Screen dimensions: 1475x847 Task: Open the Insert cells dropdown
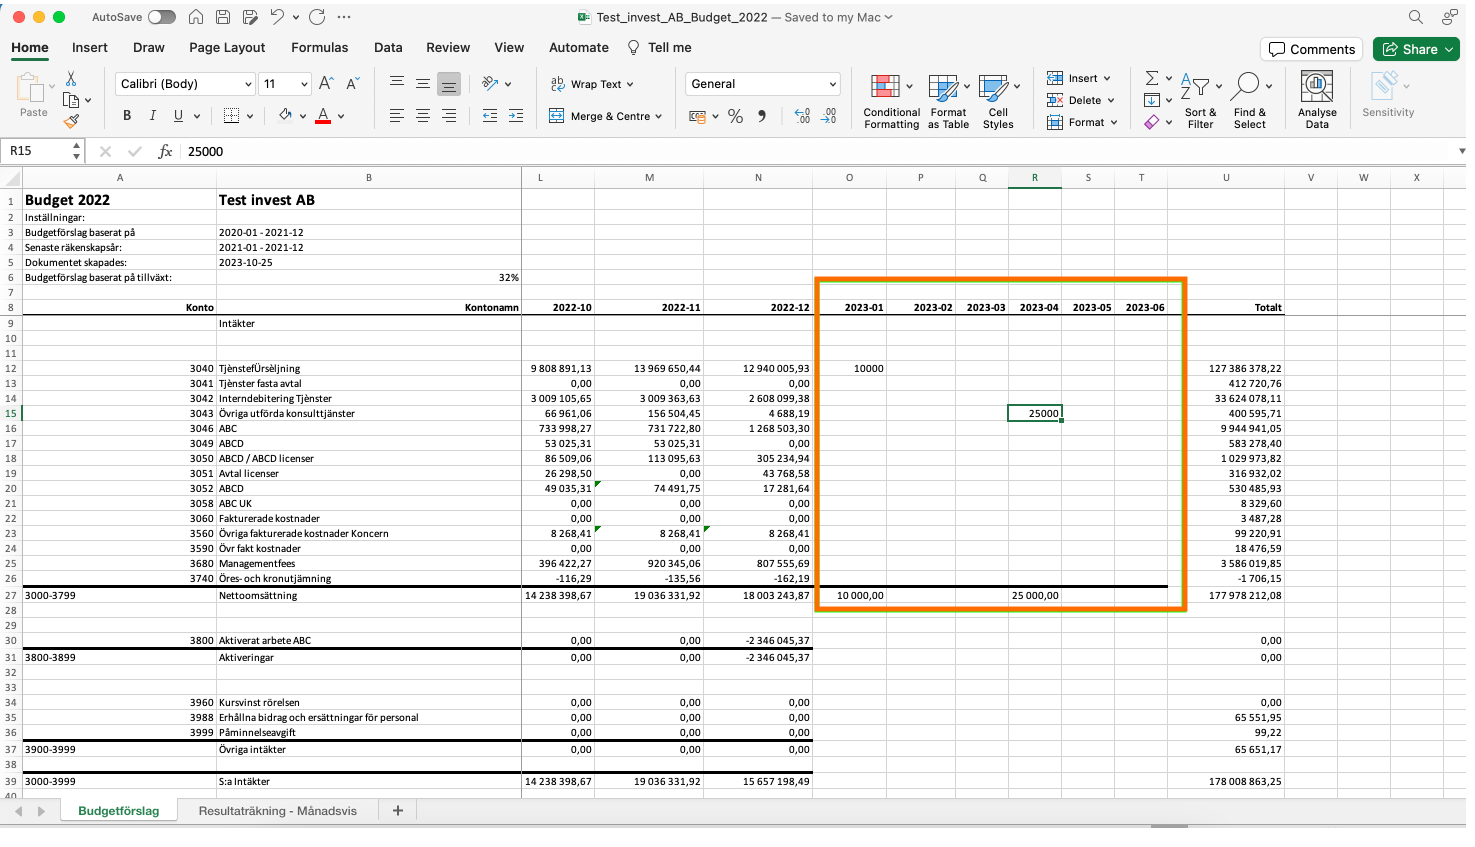(1080, 78)
